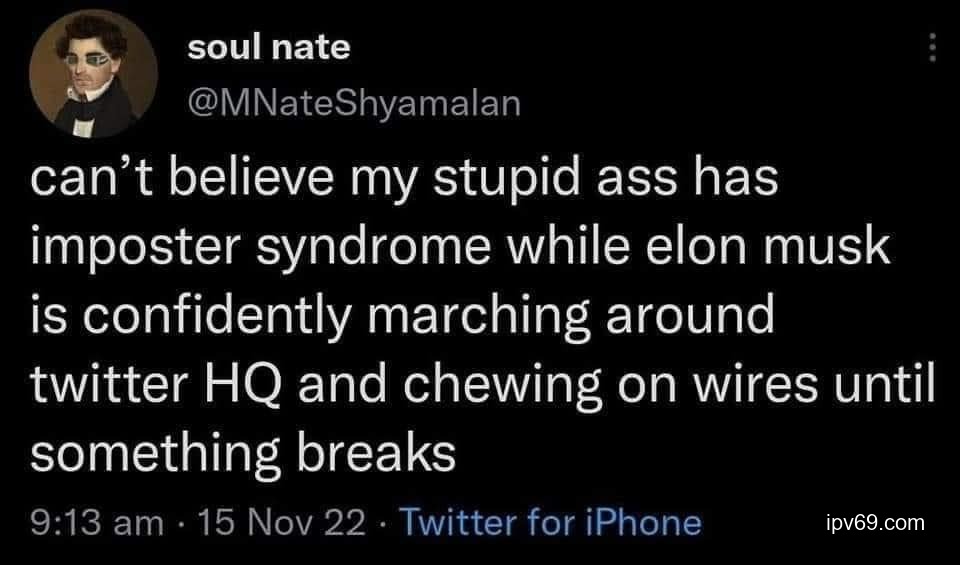Visit the @MNateShyamalan handle

[355, 103]
